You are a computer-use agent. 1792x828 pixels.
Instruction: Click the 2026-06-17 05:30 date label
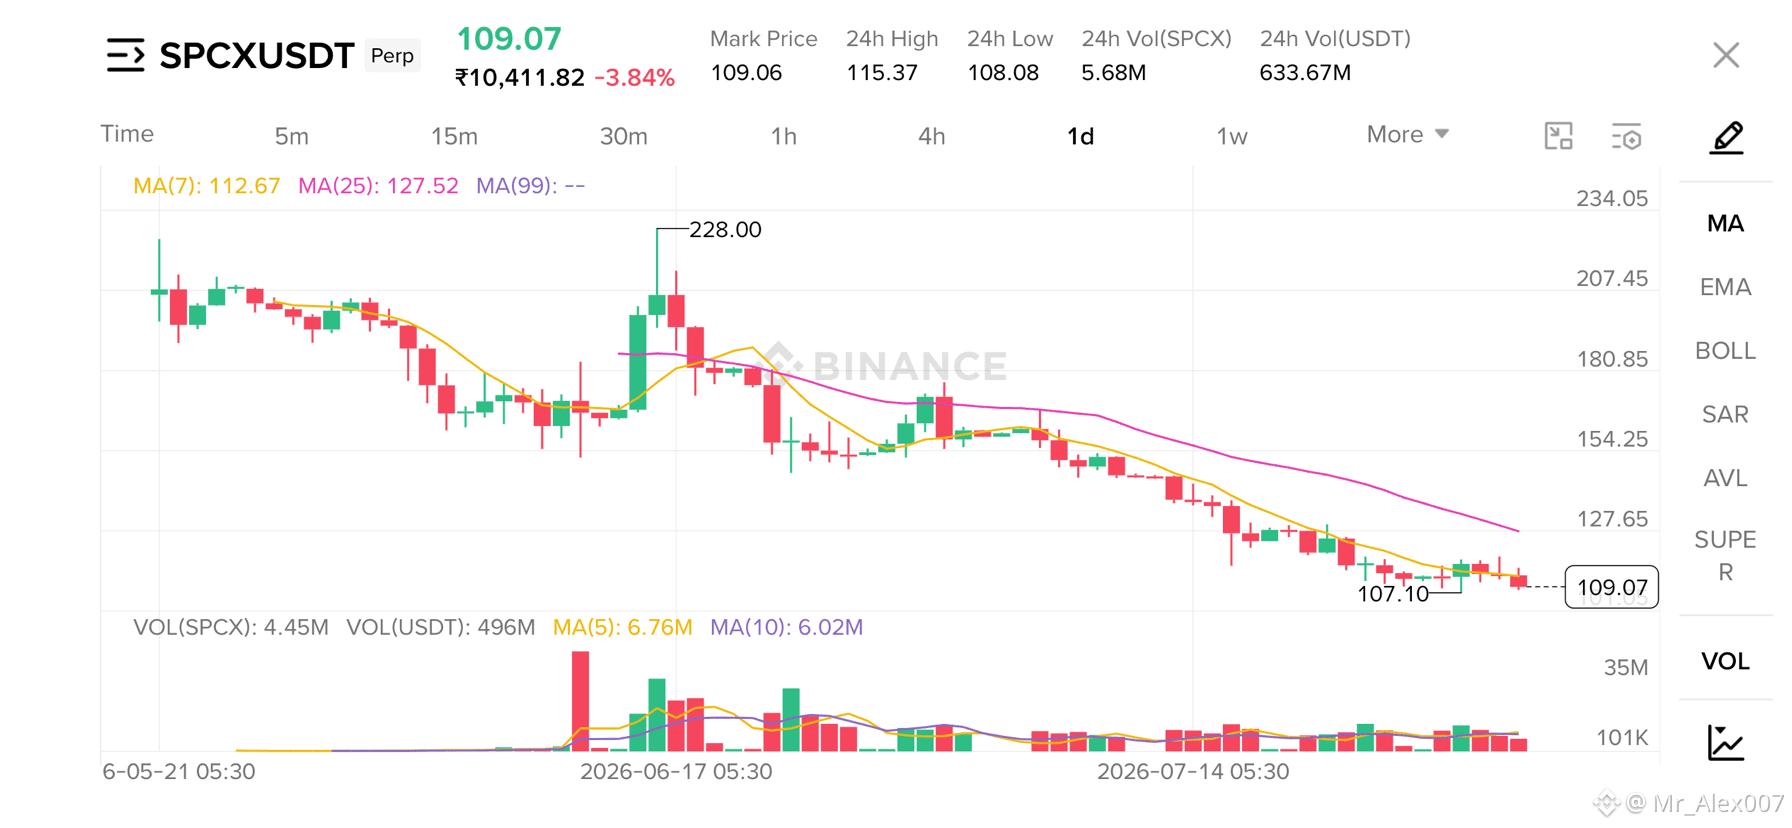(676, 772)
